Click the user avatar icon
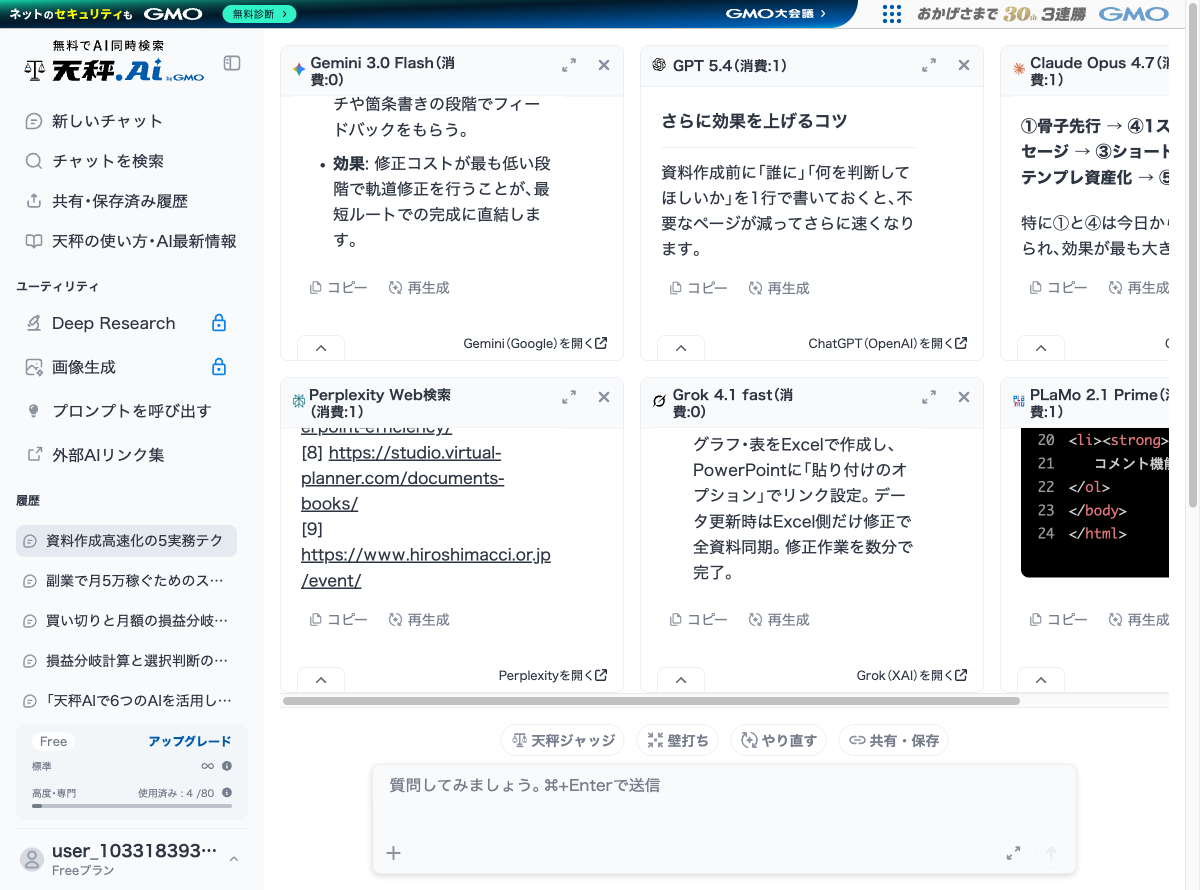 tap(33, 859)
